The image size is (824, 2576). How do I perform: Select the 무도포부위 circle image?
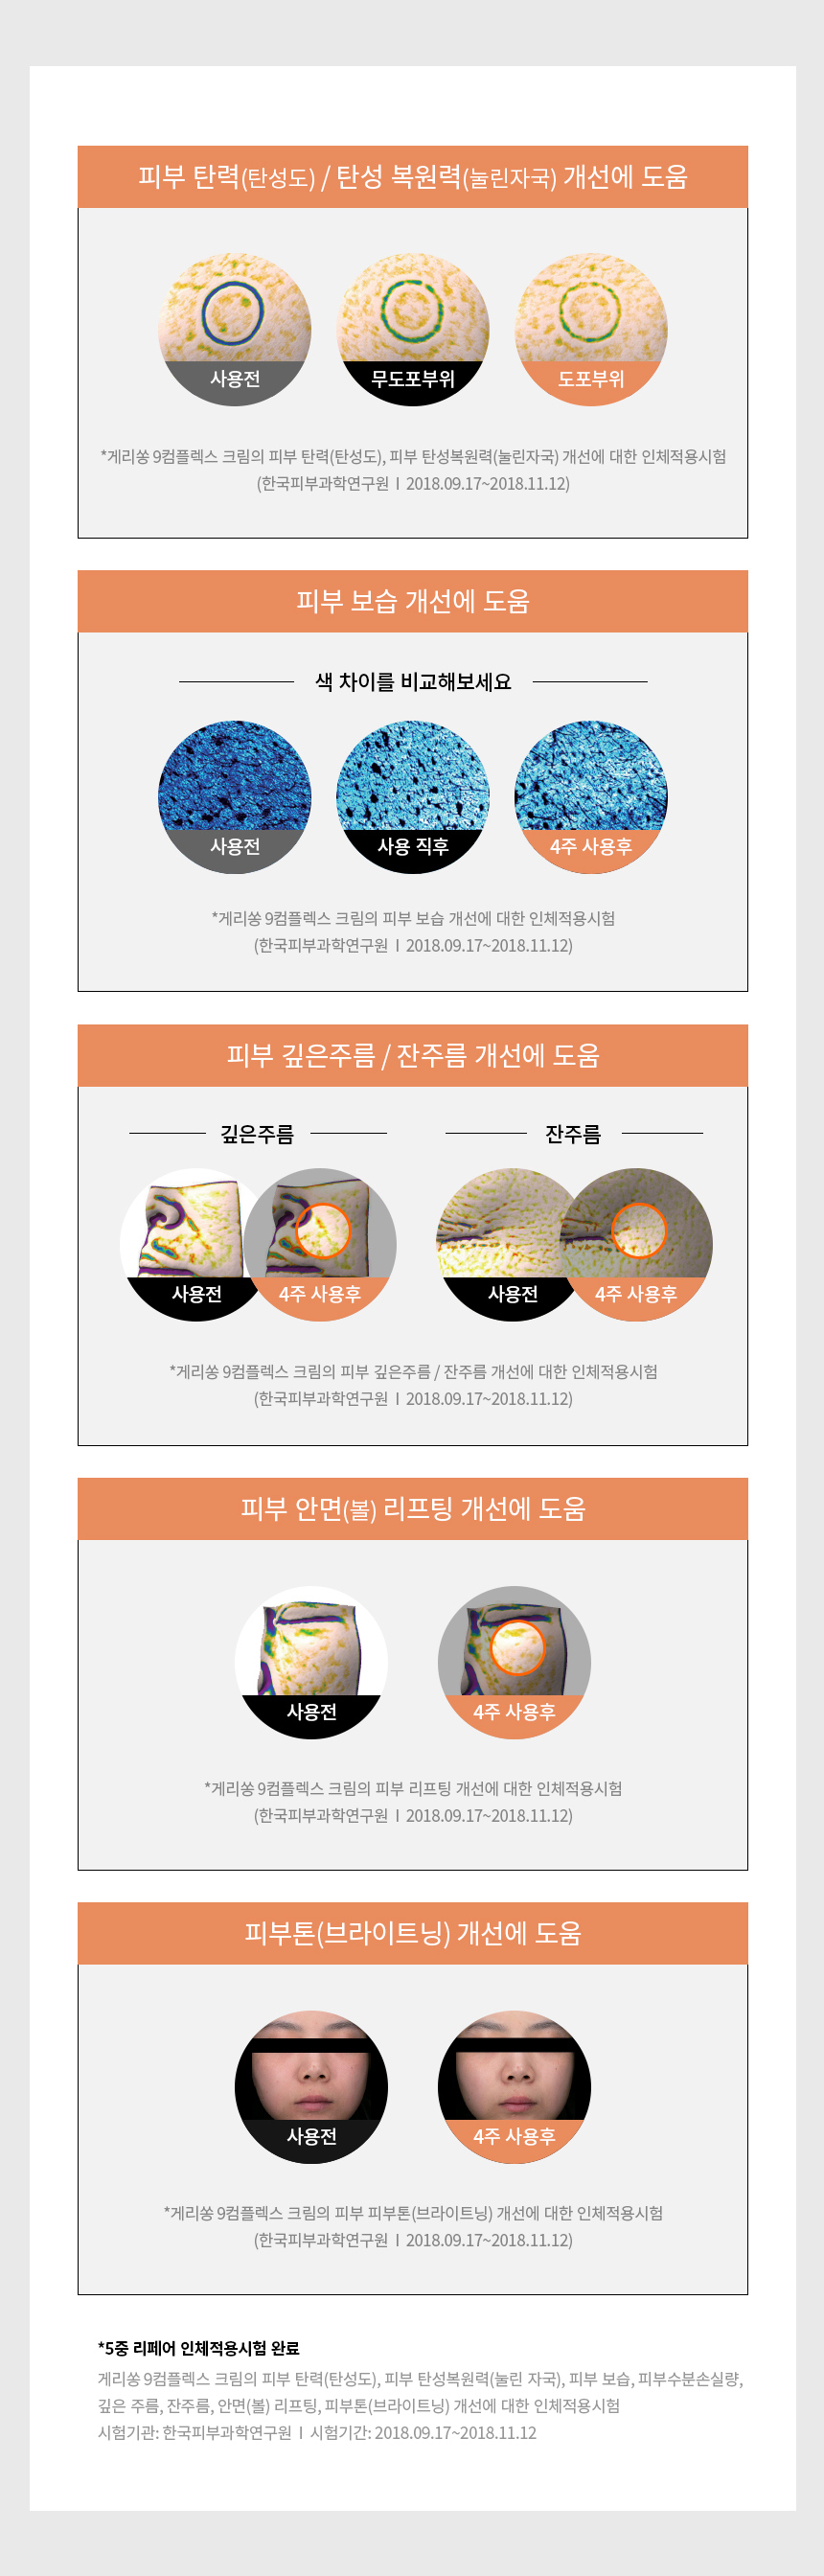[x=413, y=329]
